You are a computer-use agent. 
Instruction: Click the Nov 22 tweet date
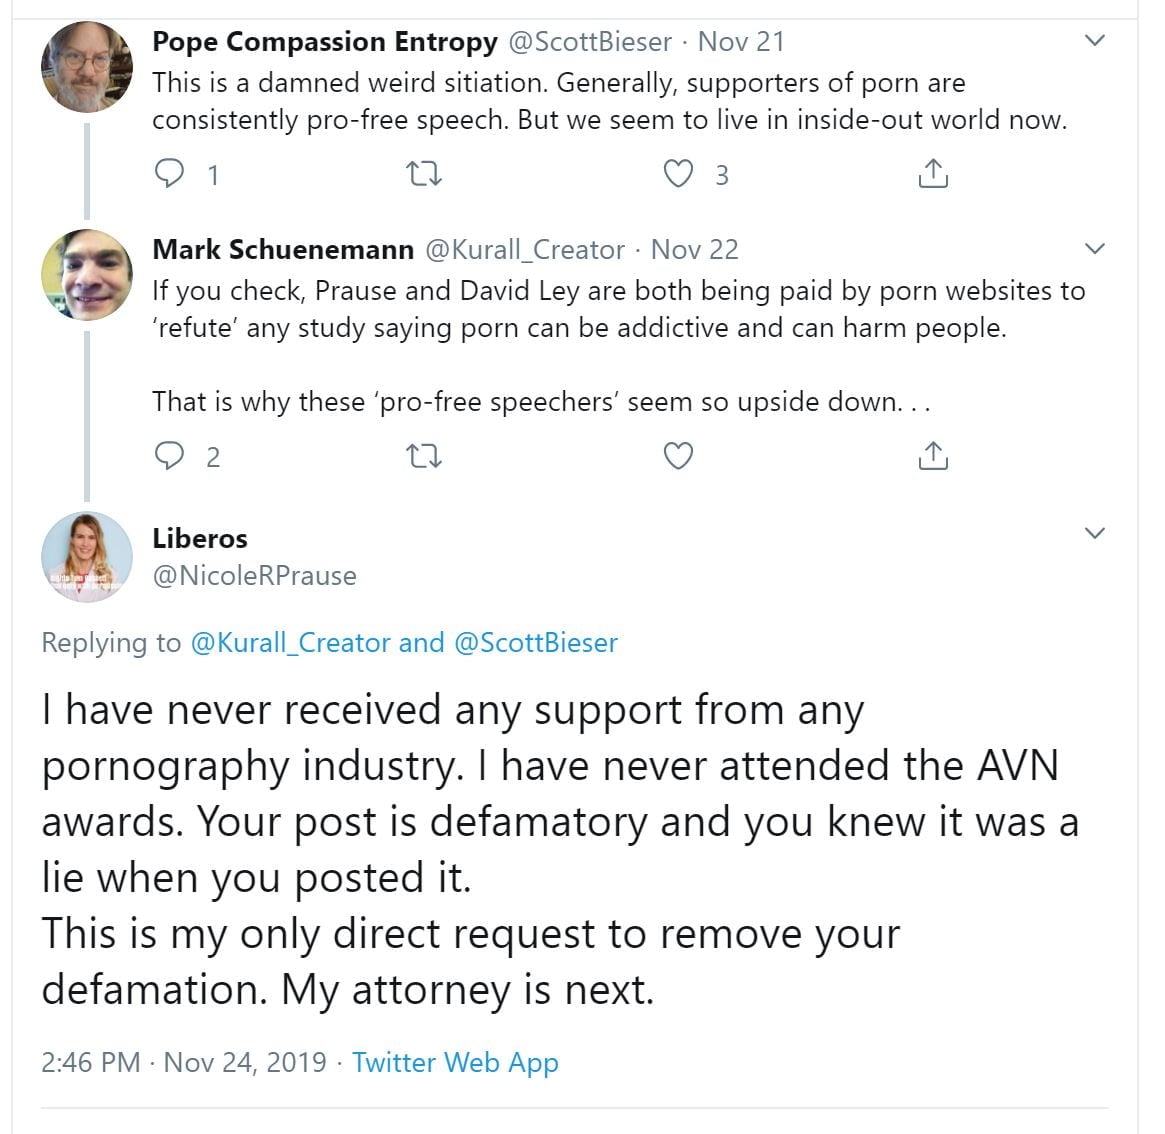[695, 249]
